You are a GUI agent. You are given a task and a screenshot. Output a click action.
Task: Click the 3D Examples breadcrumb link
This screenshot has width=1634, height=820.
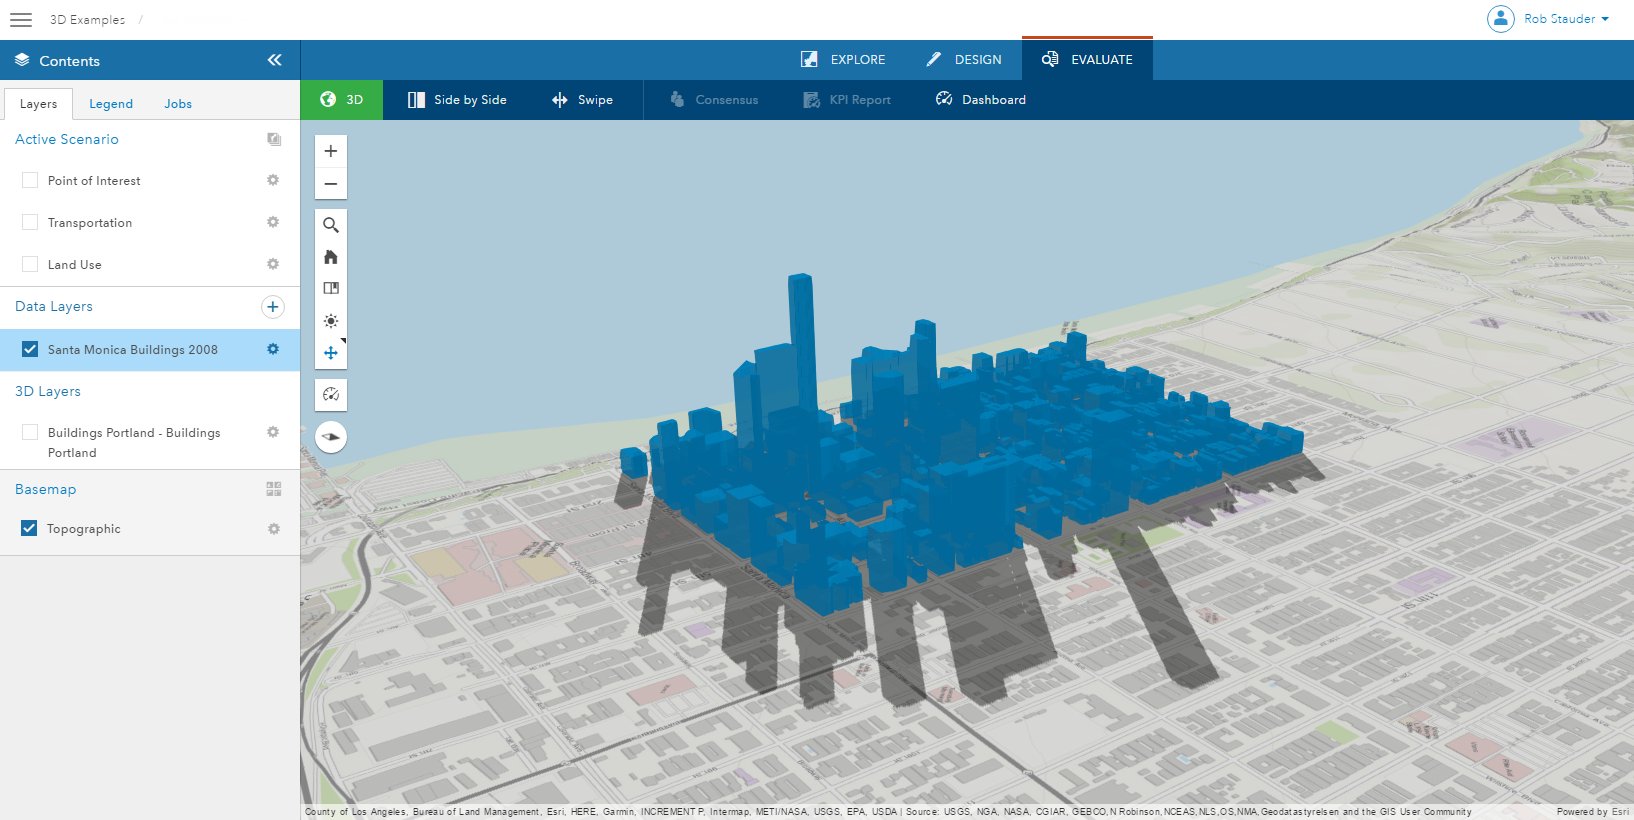point(88,20)
